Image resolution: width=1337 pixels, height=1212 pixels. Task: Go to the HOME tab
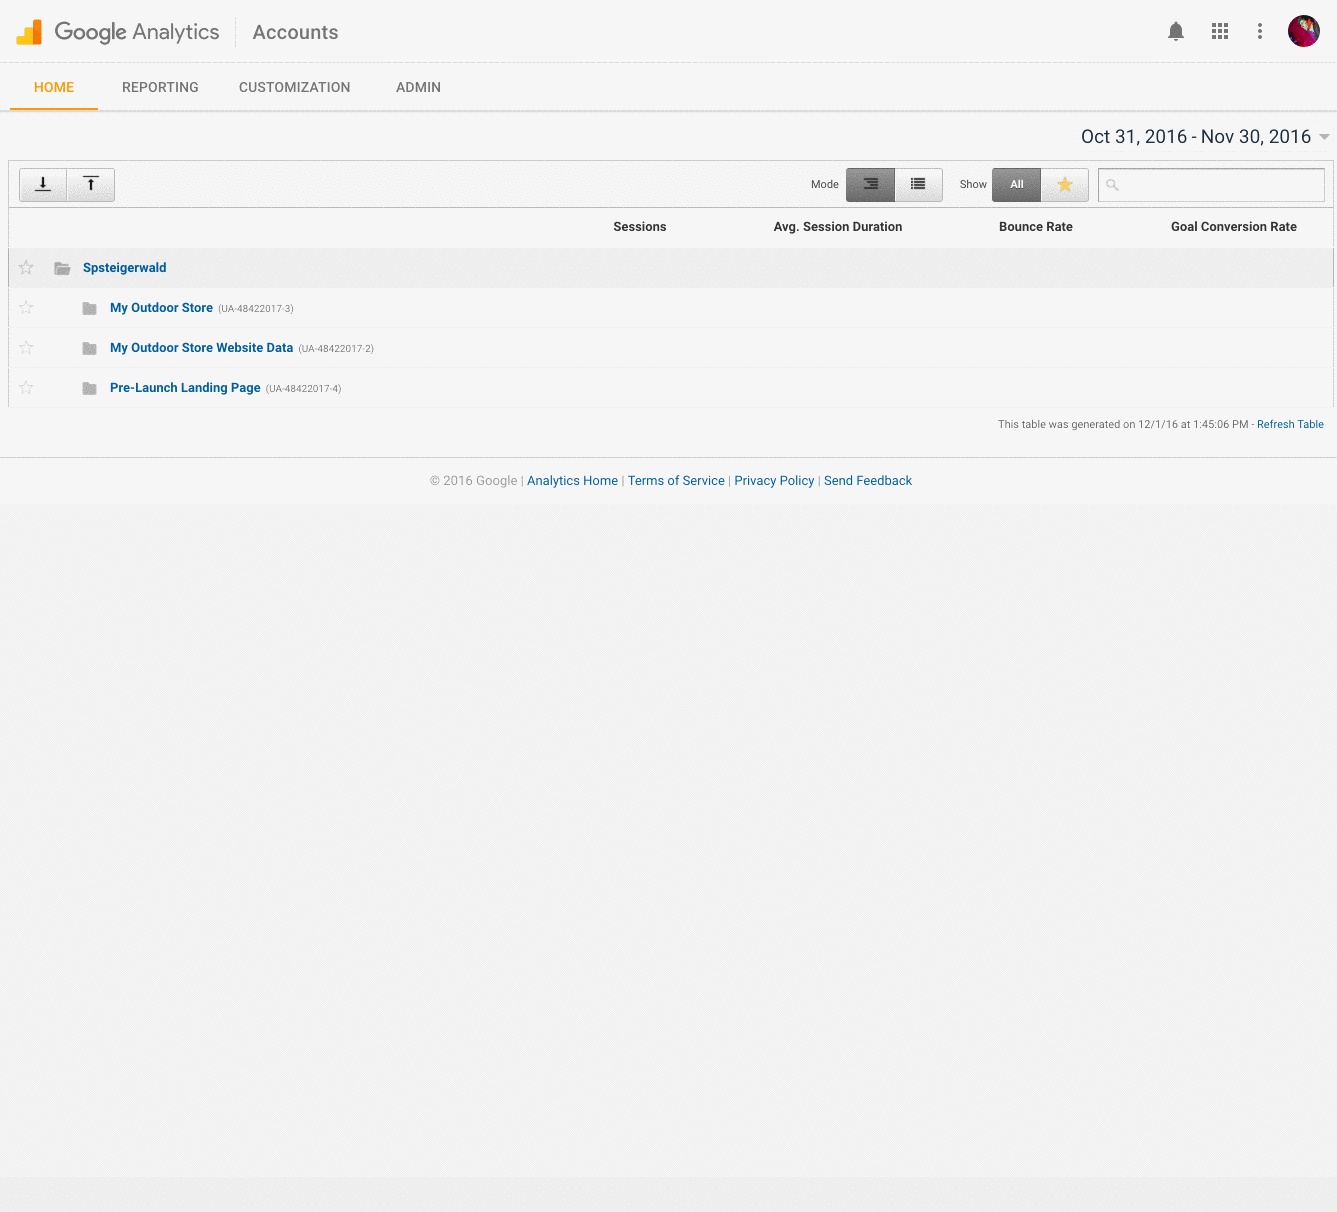54,87
